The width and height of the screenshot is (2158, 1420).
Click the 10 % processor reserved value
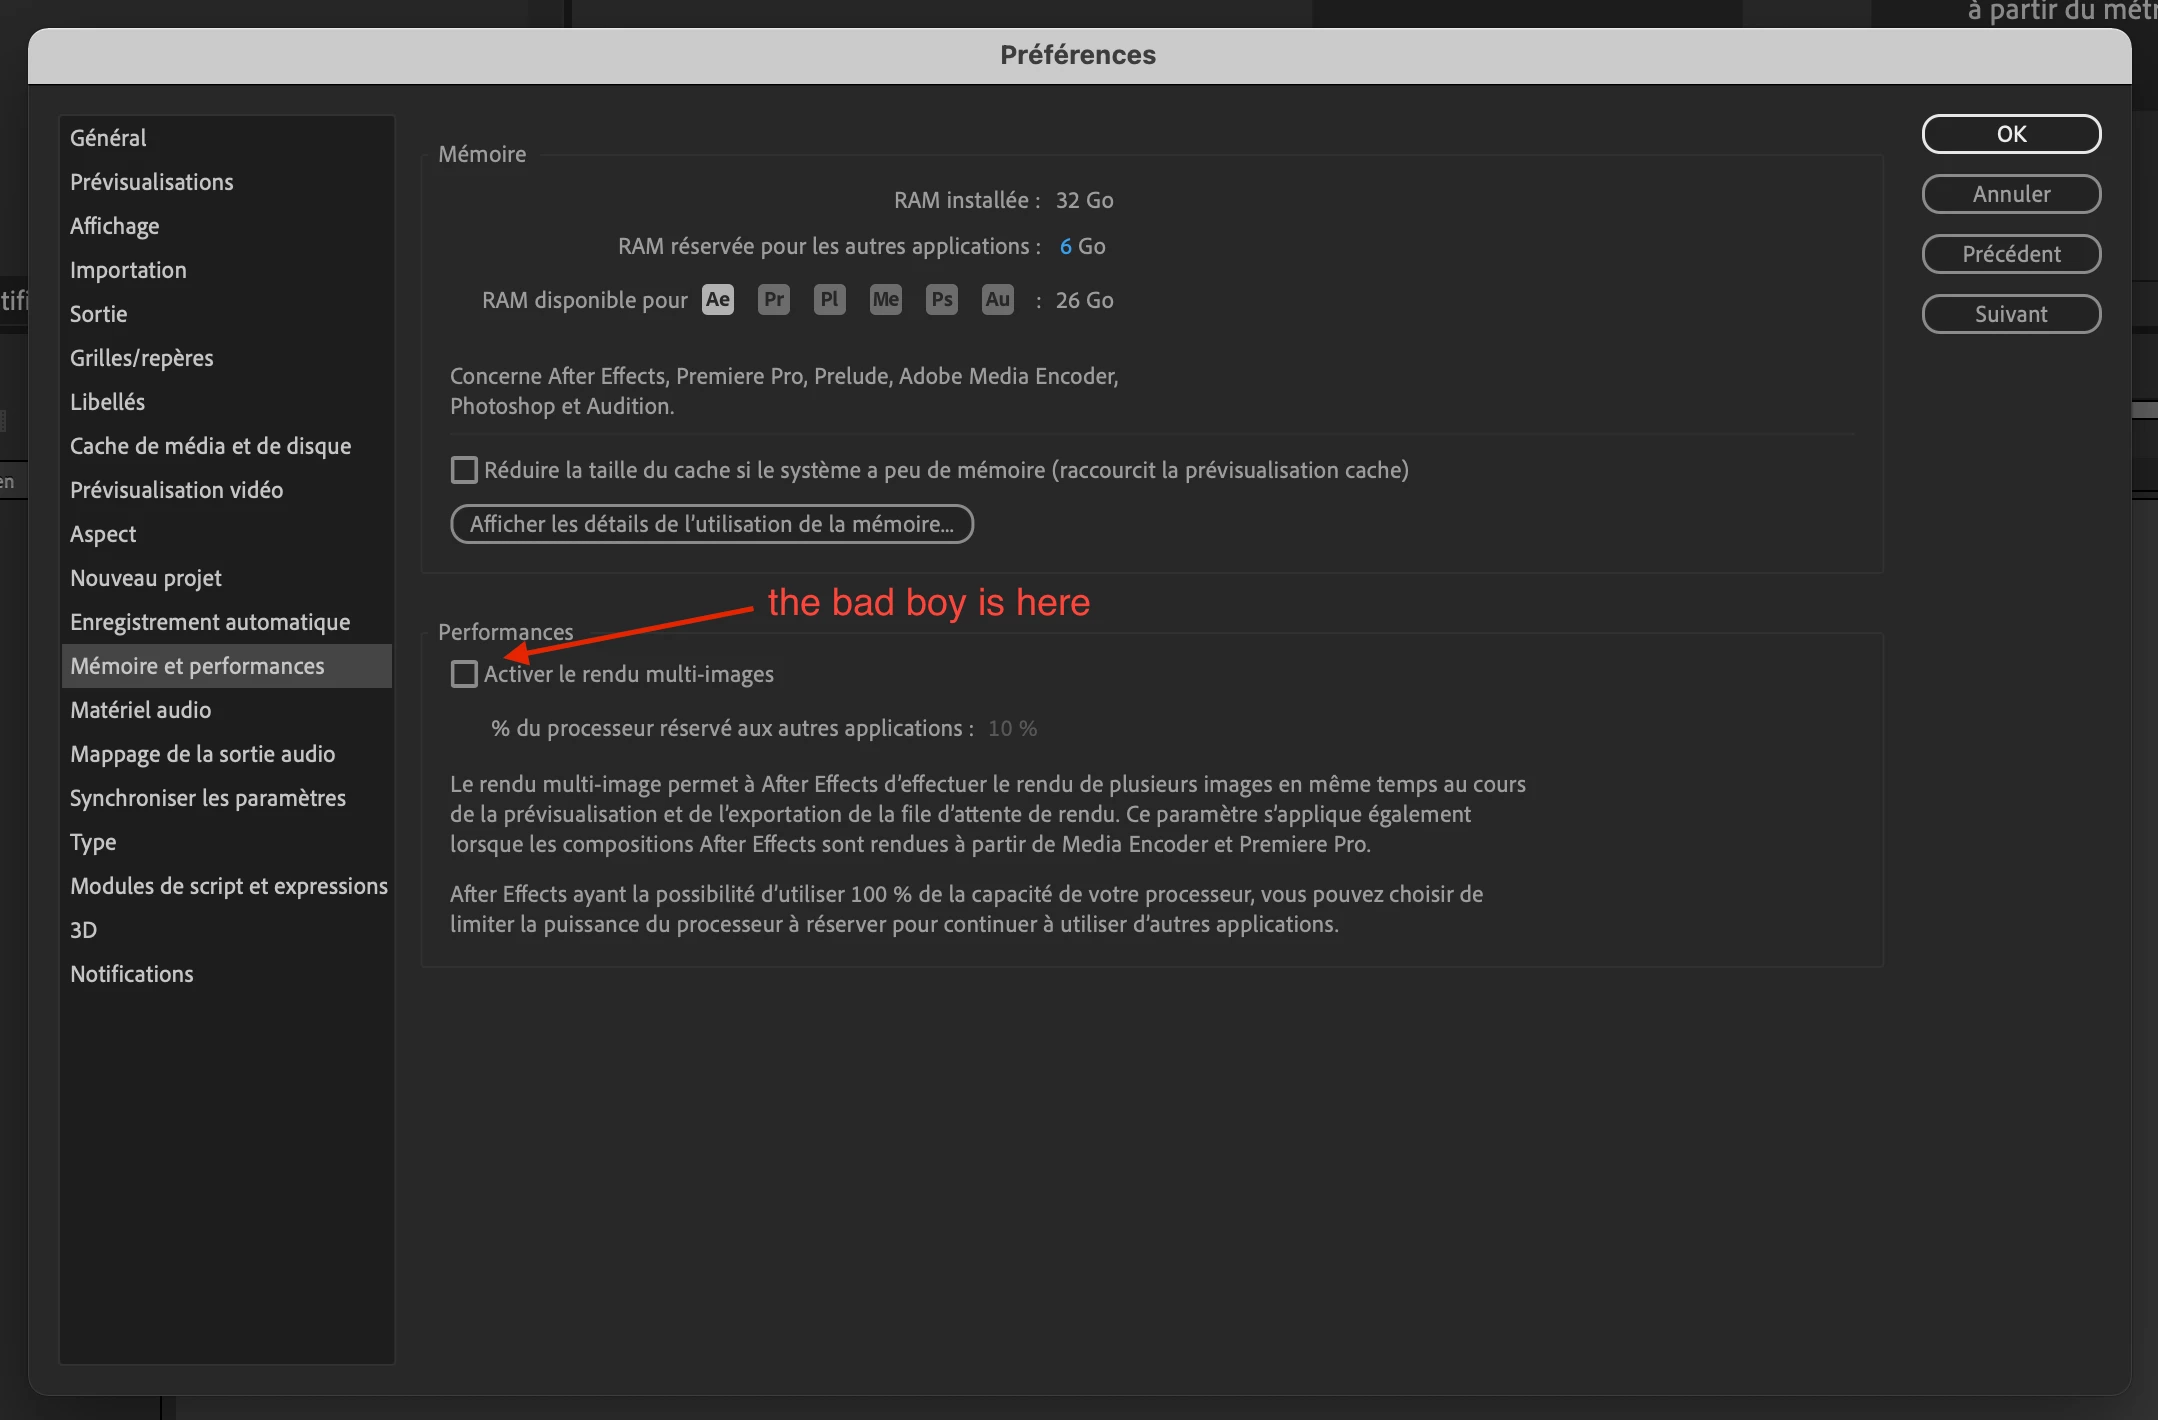point(1011,729)
